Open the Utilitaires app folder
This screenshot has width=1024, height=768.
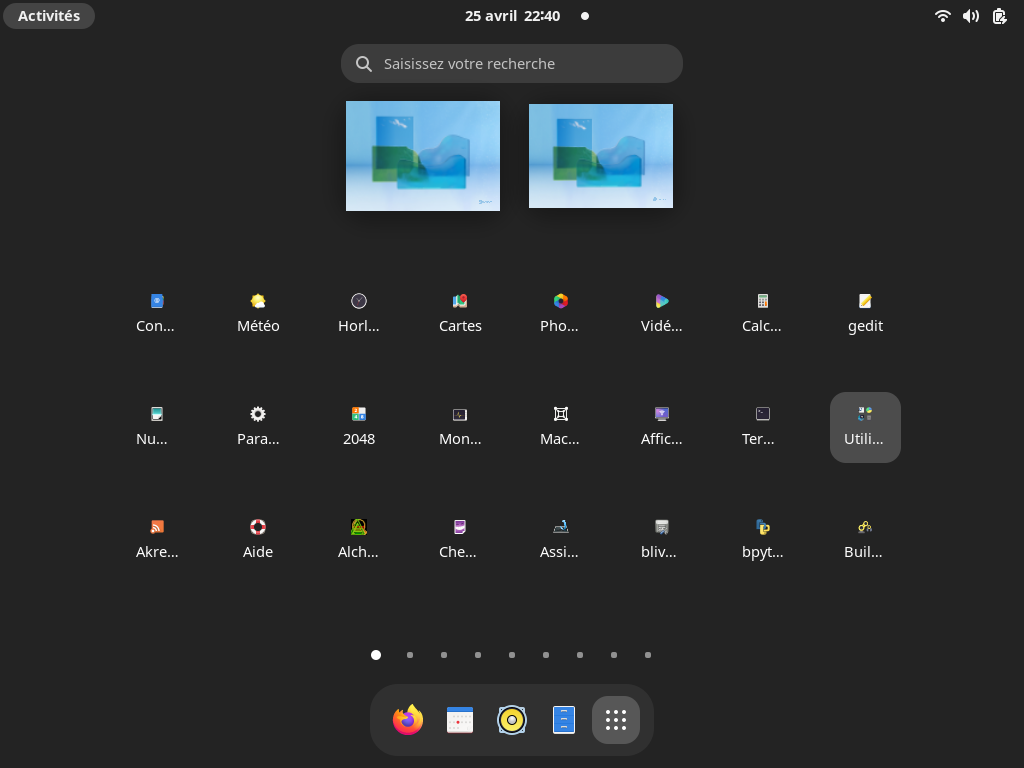[865, 427]
